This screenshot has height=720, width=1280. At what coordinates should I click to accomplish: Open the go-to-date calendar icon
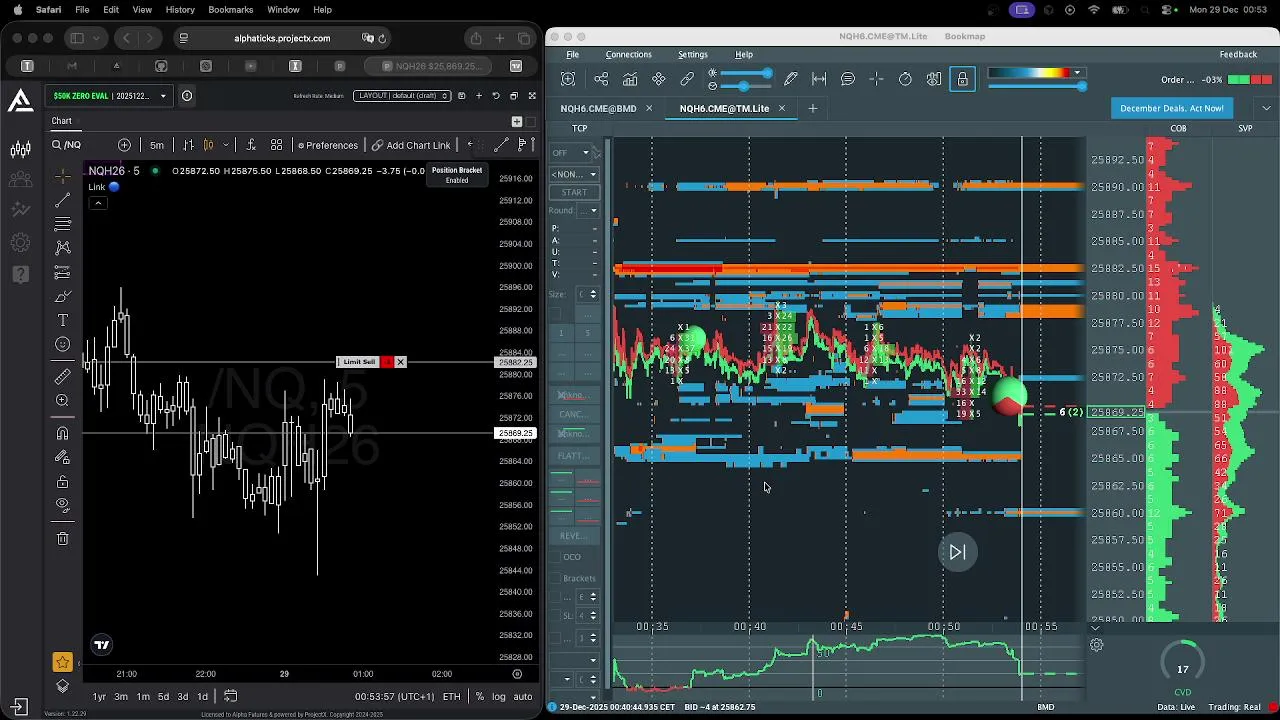pyautogui.click(x=230, y=696)
